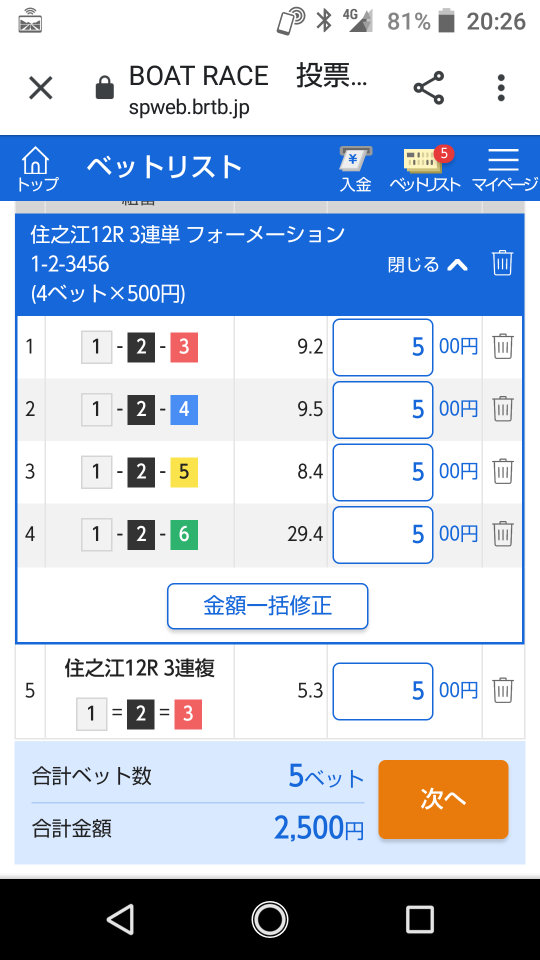This screenshot has width=540, height=960.
Task: Delete the entire formation bet group
Action: pos(502,263)
